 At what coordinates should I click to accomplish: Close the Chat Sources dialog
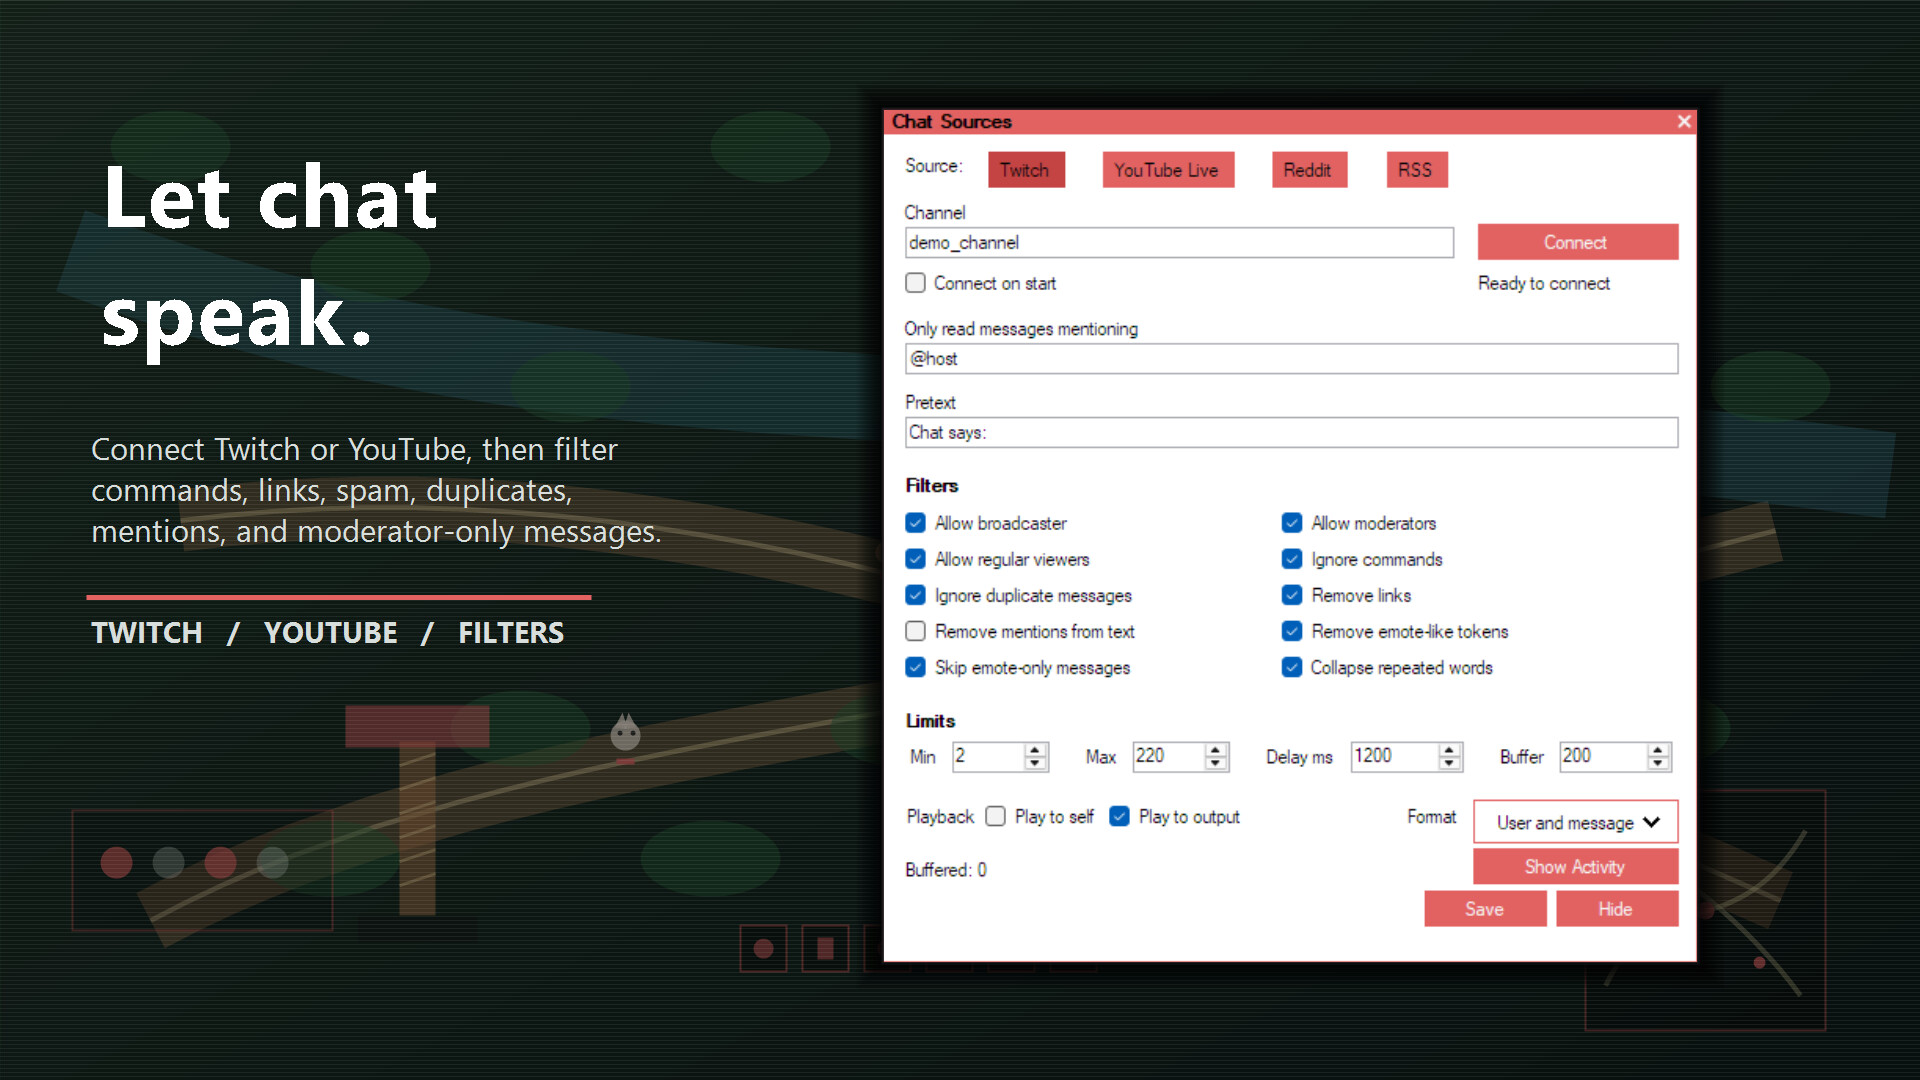[1684, 121]
